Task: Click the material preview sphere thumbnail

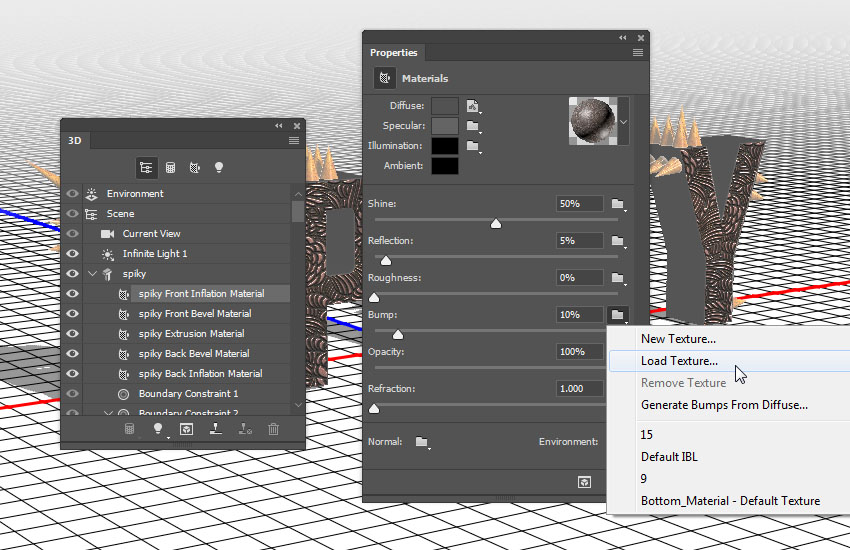Action: tap(593, 121)
